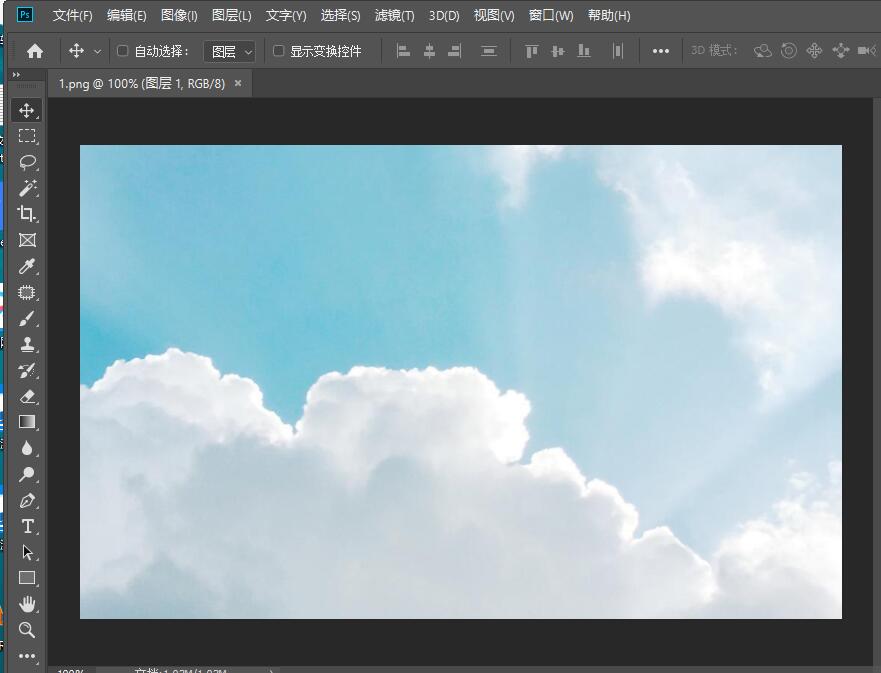
Task: Select the History Brush tool
Action: pos(26,371)
